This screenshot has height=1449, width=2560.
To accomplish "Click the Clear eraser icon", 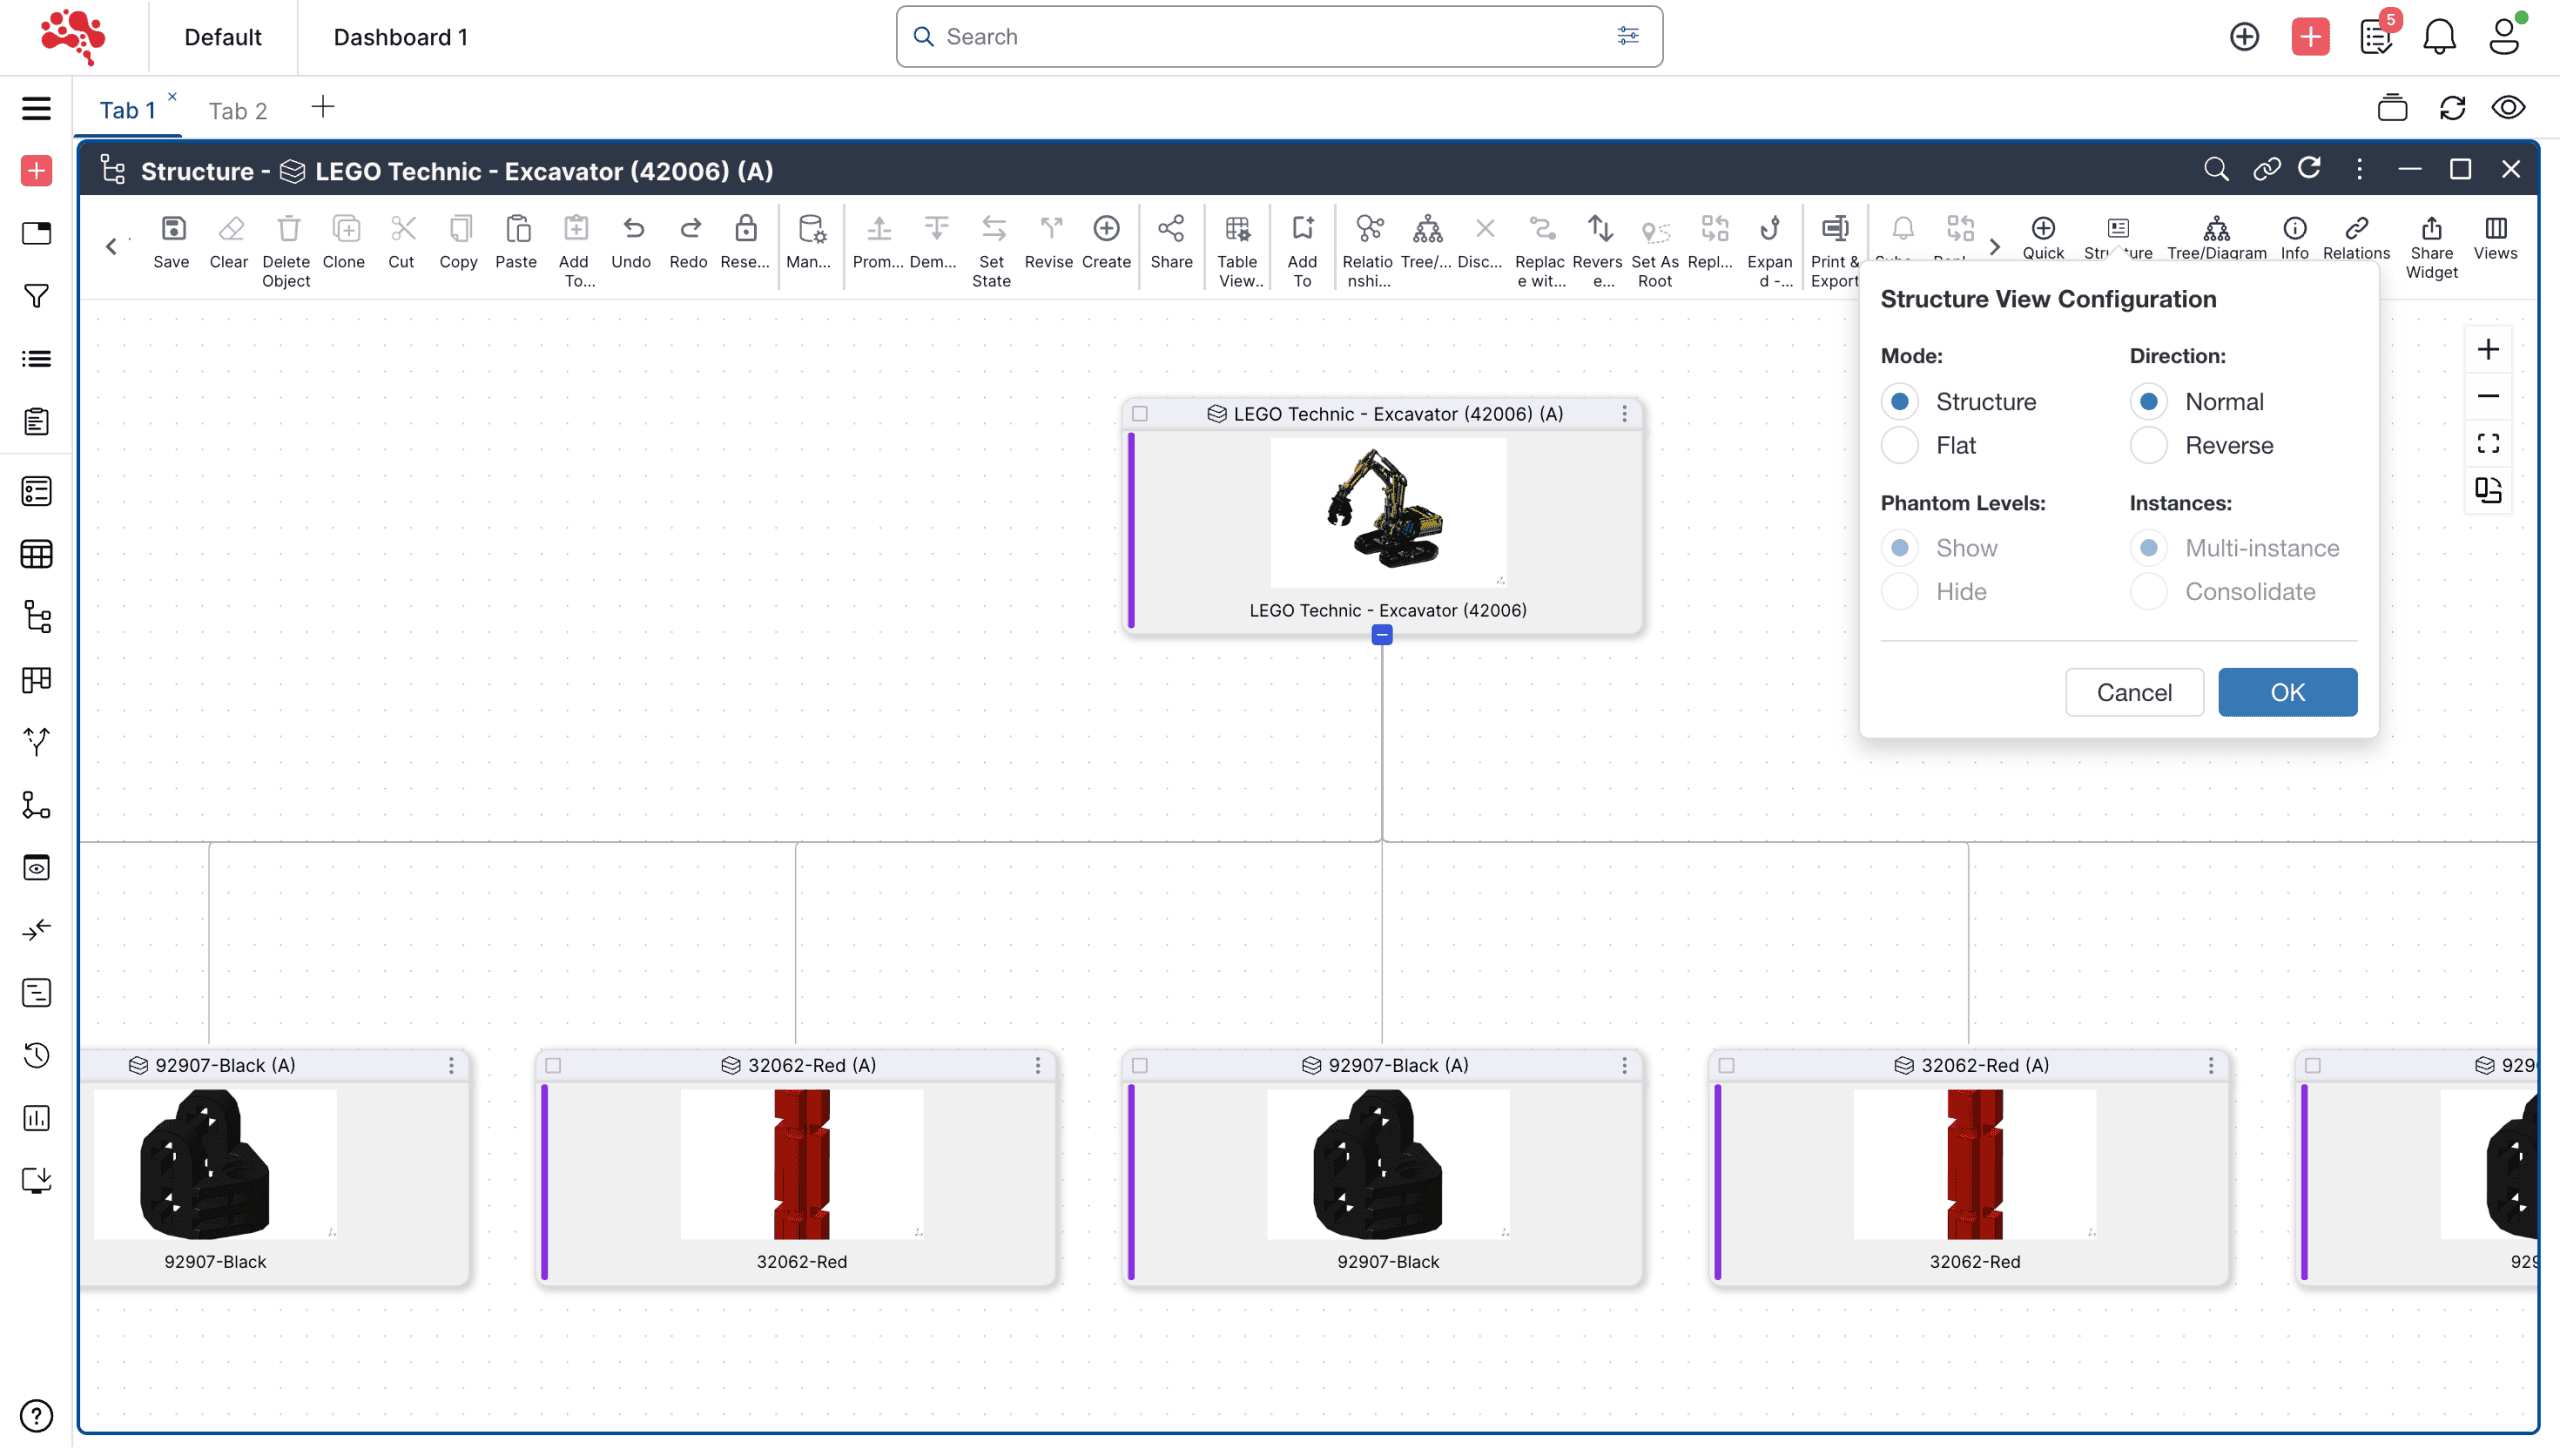I will [230, 229].
